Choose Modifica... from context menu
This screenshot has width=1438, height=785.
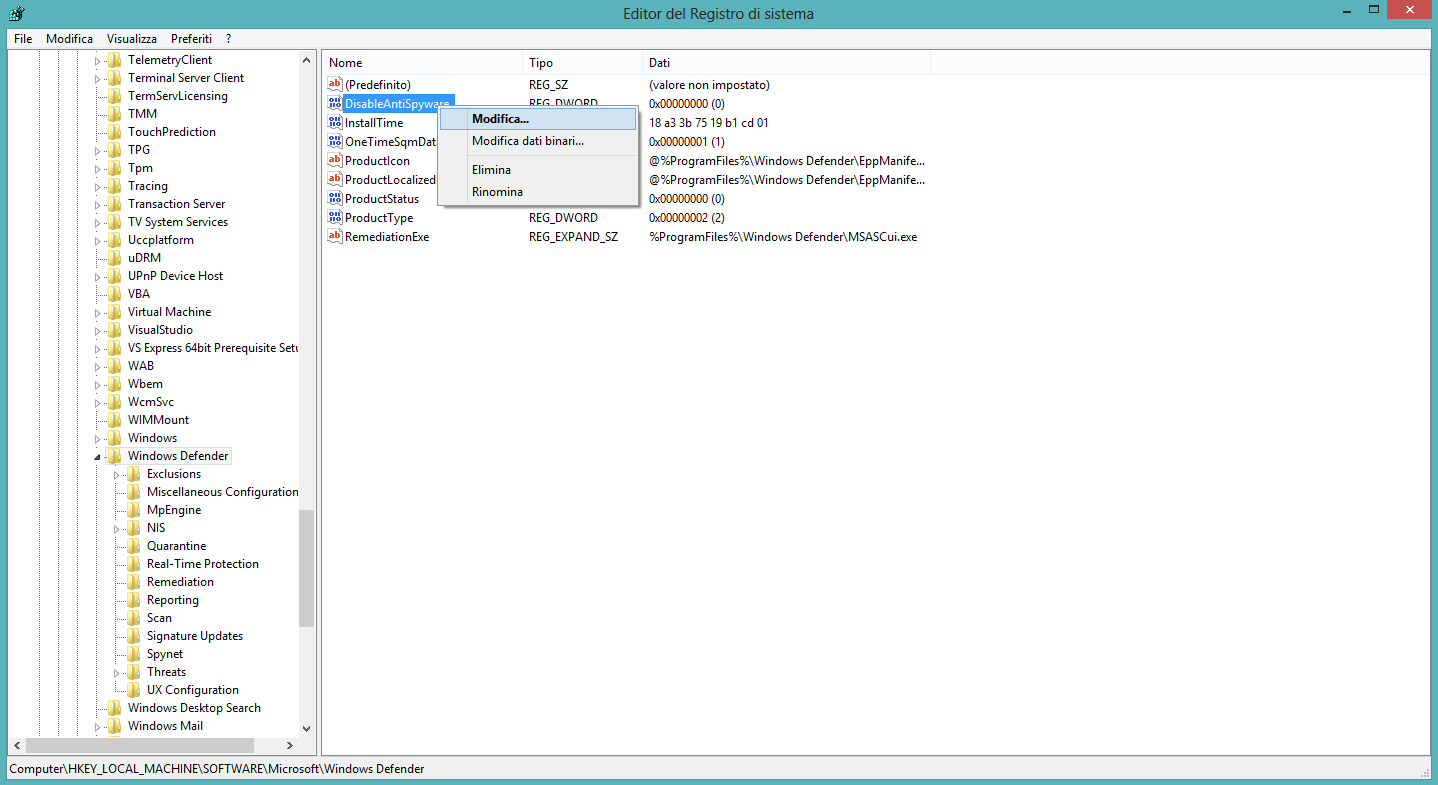538,119
